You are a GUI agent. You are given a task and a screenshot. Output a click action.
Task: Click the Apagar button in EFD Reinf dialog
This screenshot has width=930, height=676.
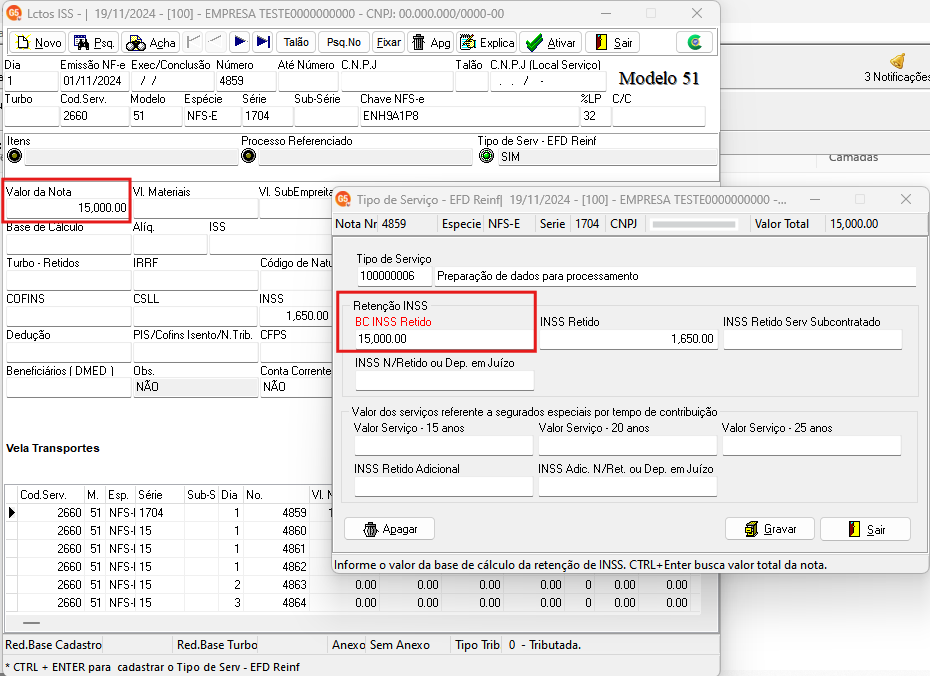(390, 529)
